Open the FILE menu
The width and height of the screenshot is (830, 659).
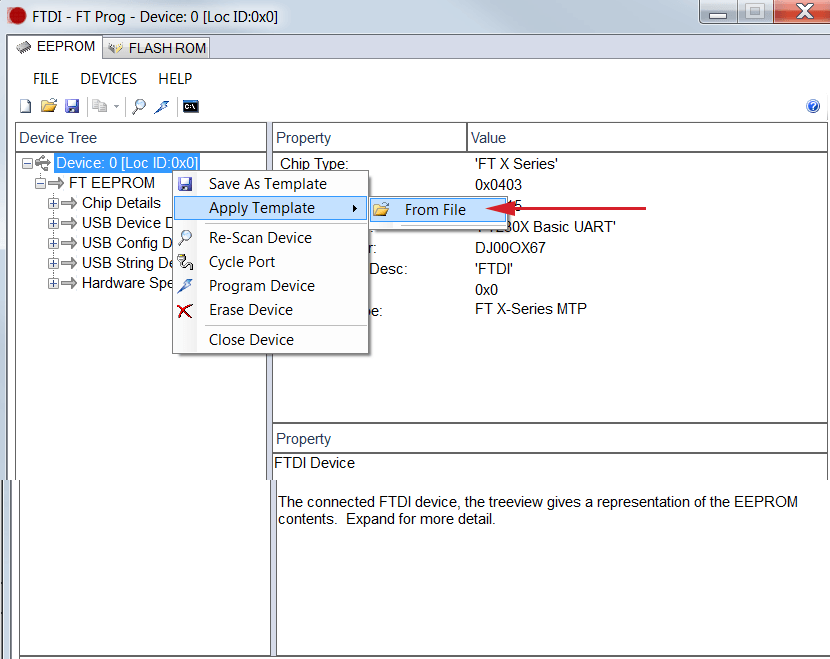pos(46,79)
